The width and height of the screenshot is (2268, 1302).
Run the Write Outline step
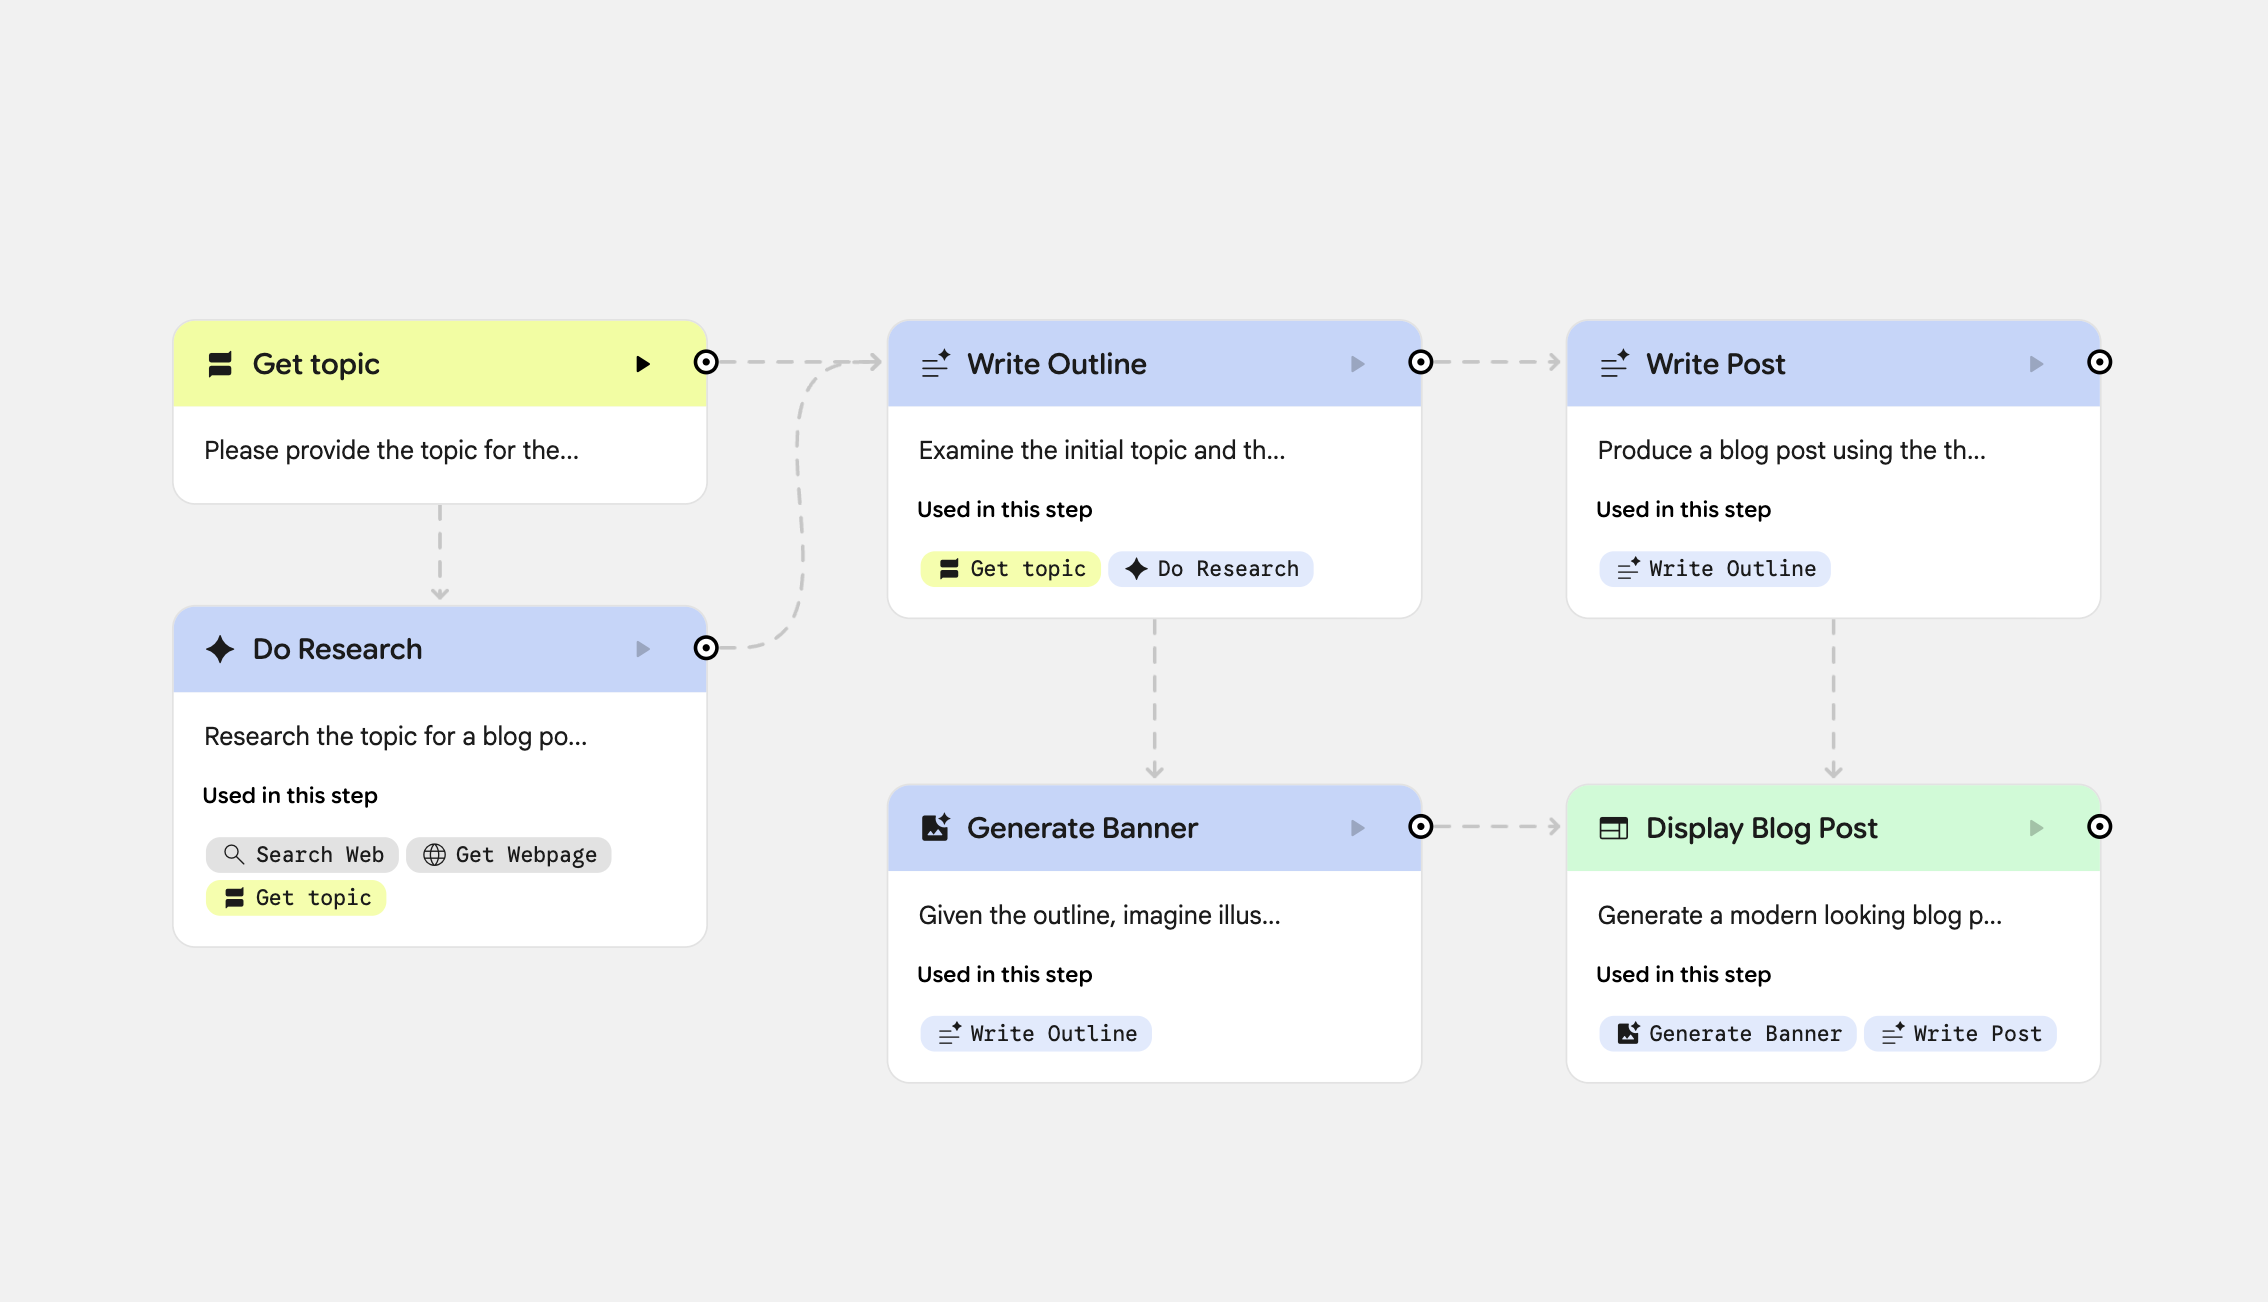(1357, 364)
